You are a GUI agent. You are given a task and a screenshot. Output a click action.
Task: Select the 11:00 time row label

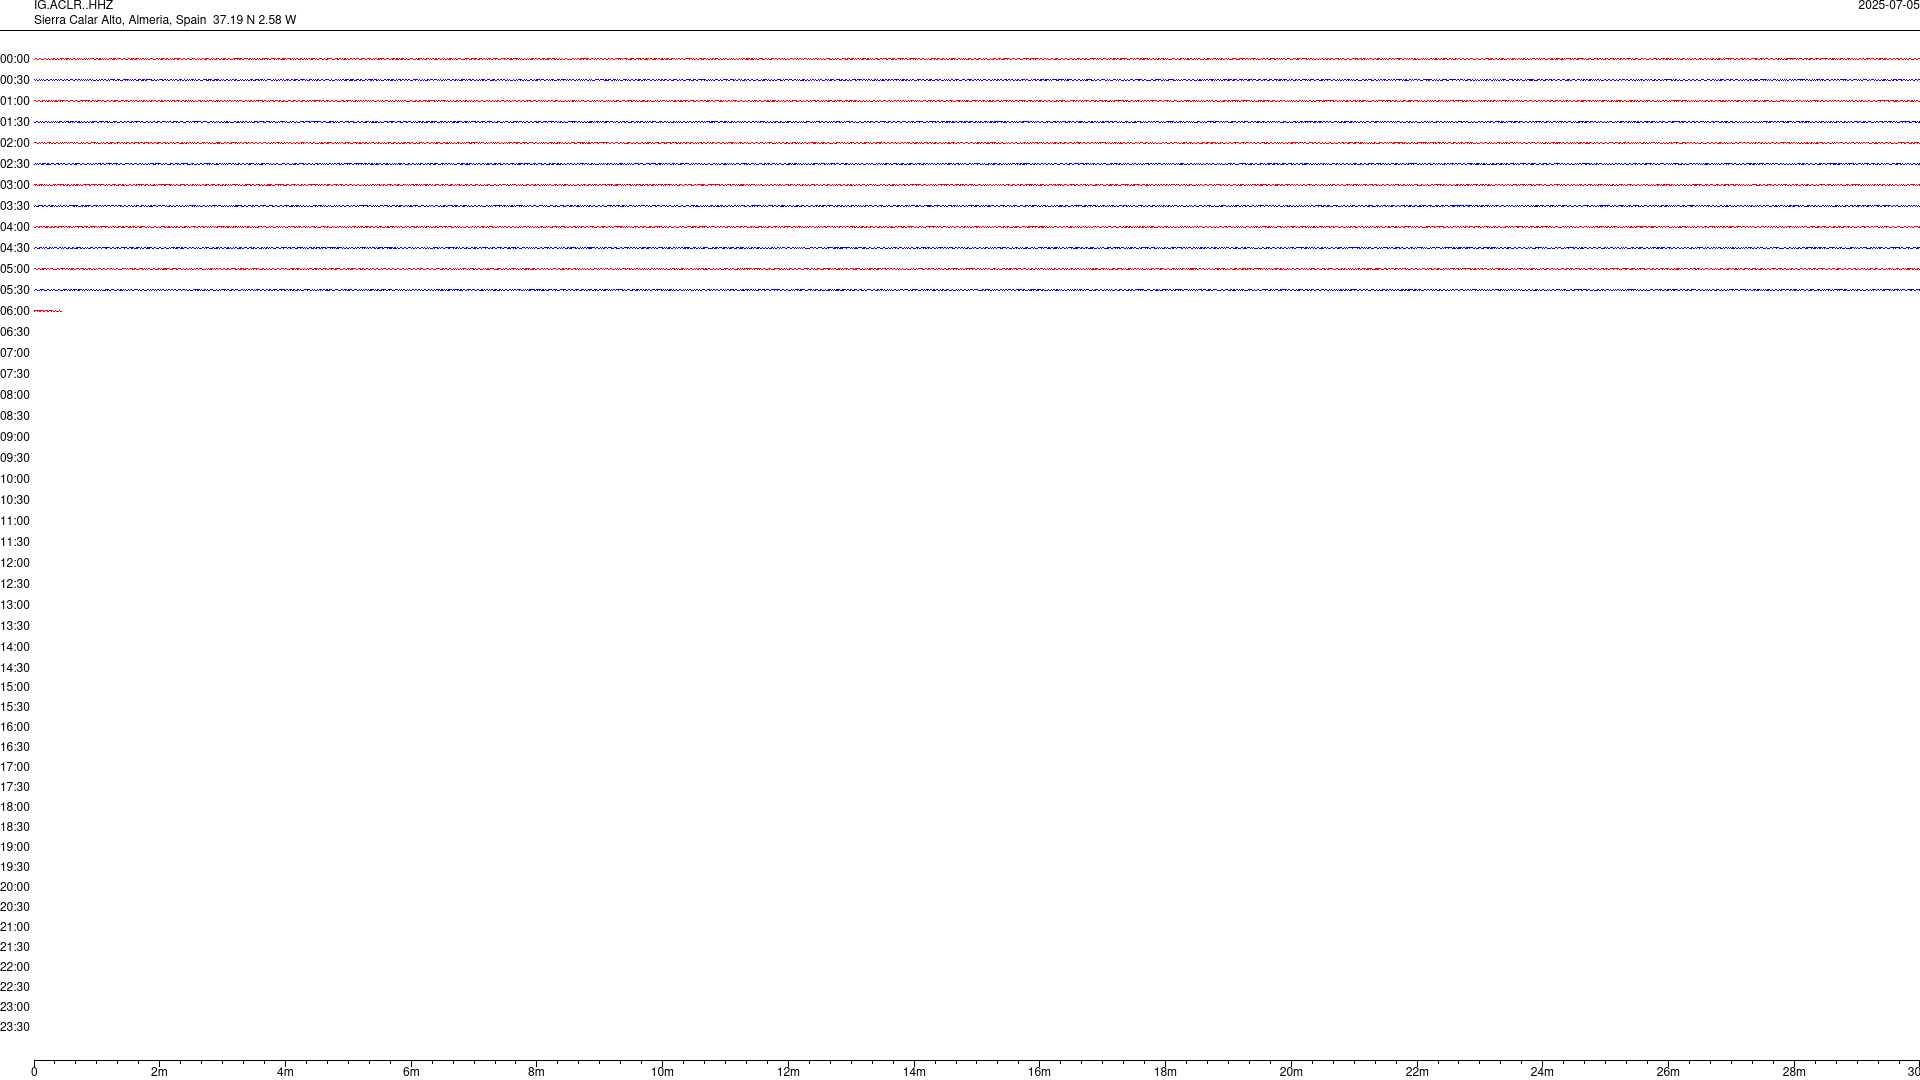point(15,521)
